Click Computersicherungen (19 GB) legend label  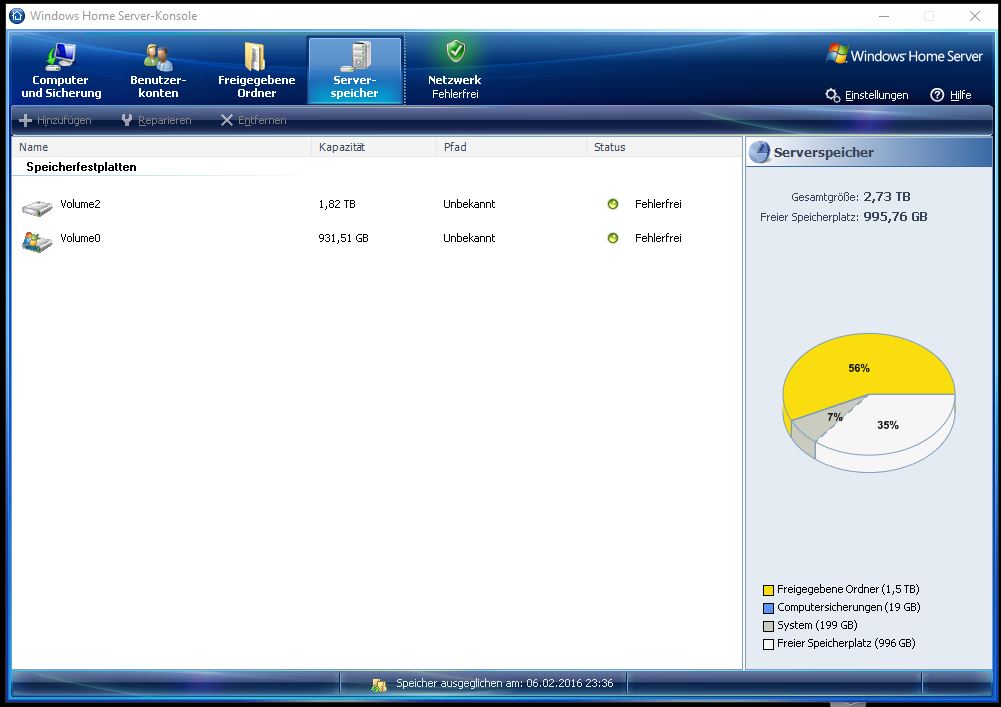click(849, 607)
